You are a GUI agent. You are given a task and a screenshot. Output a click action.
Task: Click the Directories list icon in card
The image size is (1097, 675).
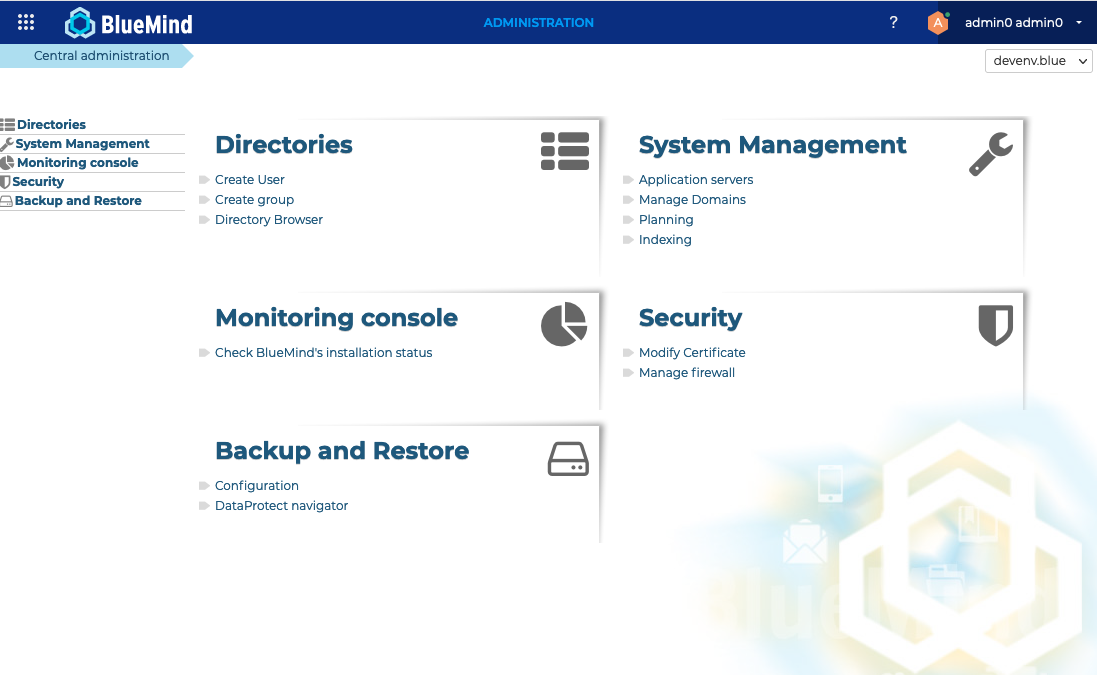[x=565, y=151]
